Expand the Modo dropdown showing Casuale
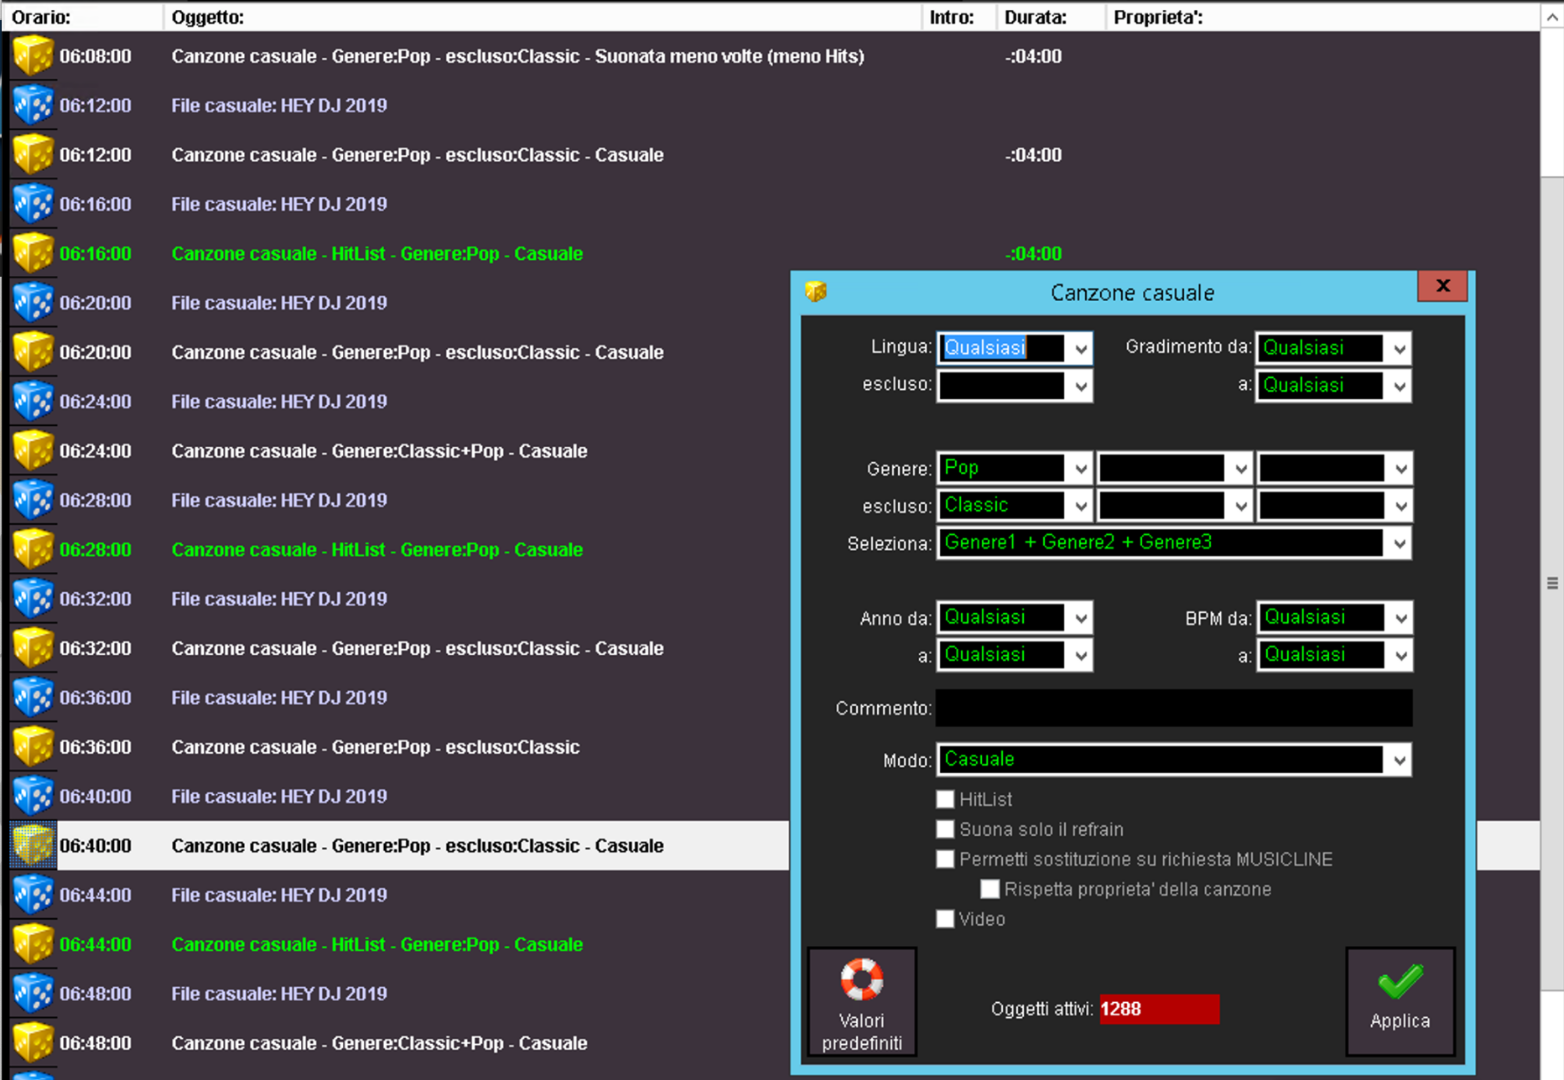1564x1080 pixels. coord(1399,760)
